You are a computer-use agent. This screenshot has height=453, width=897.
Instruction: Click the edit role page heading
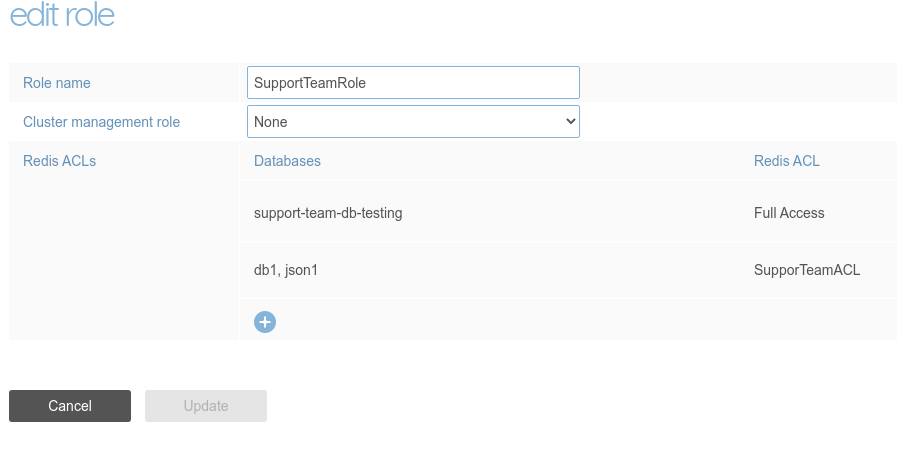62,16
